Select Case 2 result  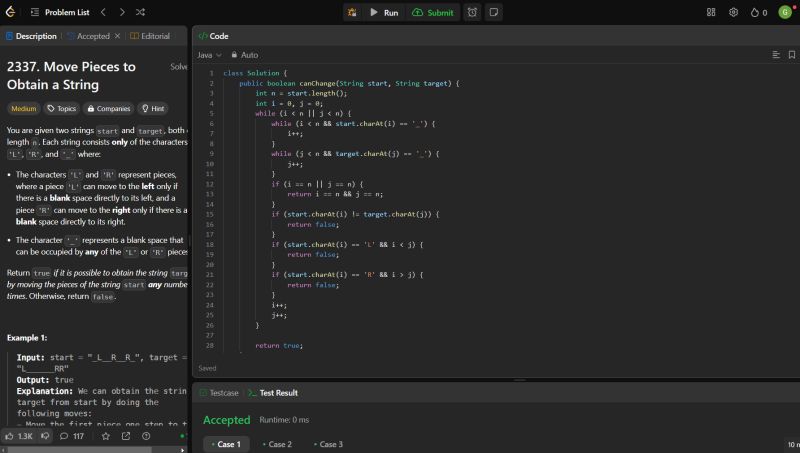click(x=277, y=444)
